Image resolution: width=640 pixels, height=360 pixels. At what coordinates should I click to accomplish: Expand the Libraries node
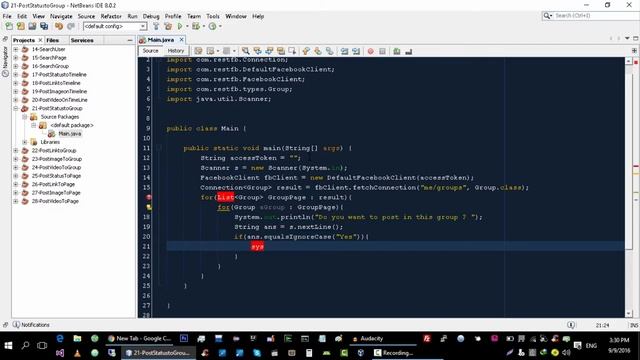click(24, 142)
